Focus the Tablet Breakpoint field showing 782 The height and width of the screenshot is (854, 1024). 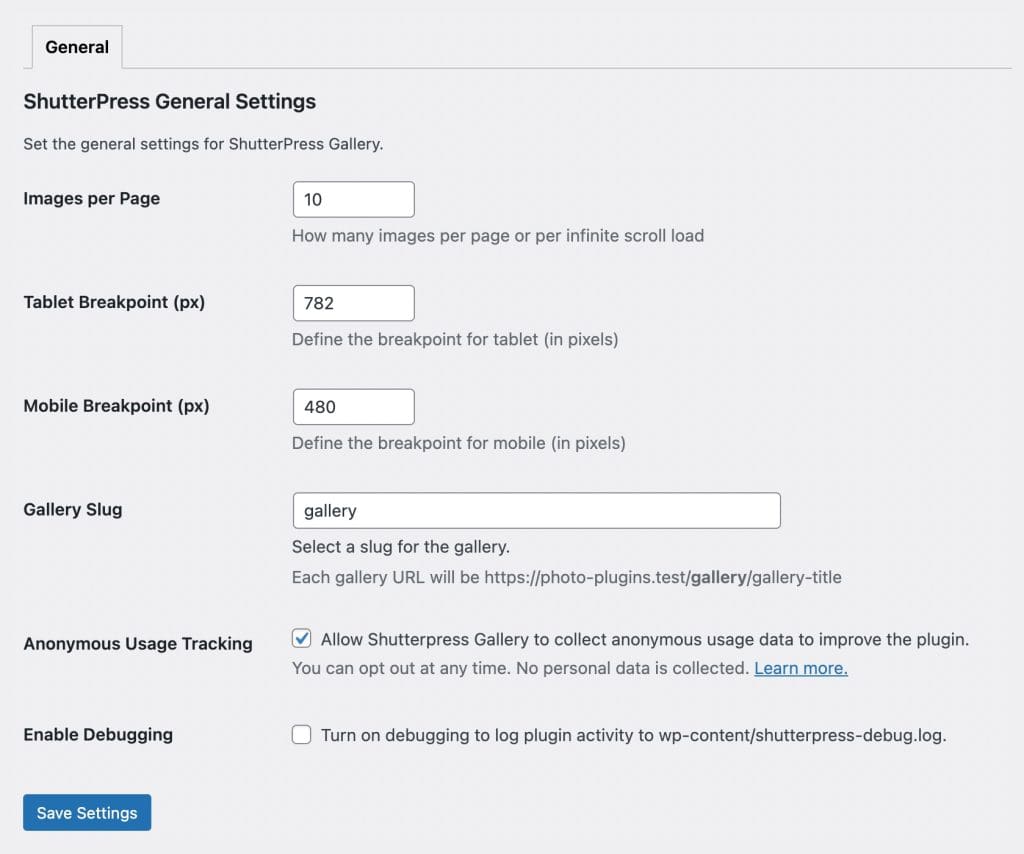353,303
